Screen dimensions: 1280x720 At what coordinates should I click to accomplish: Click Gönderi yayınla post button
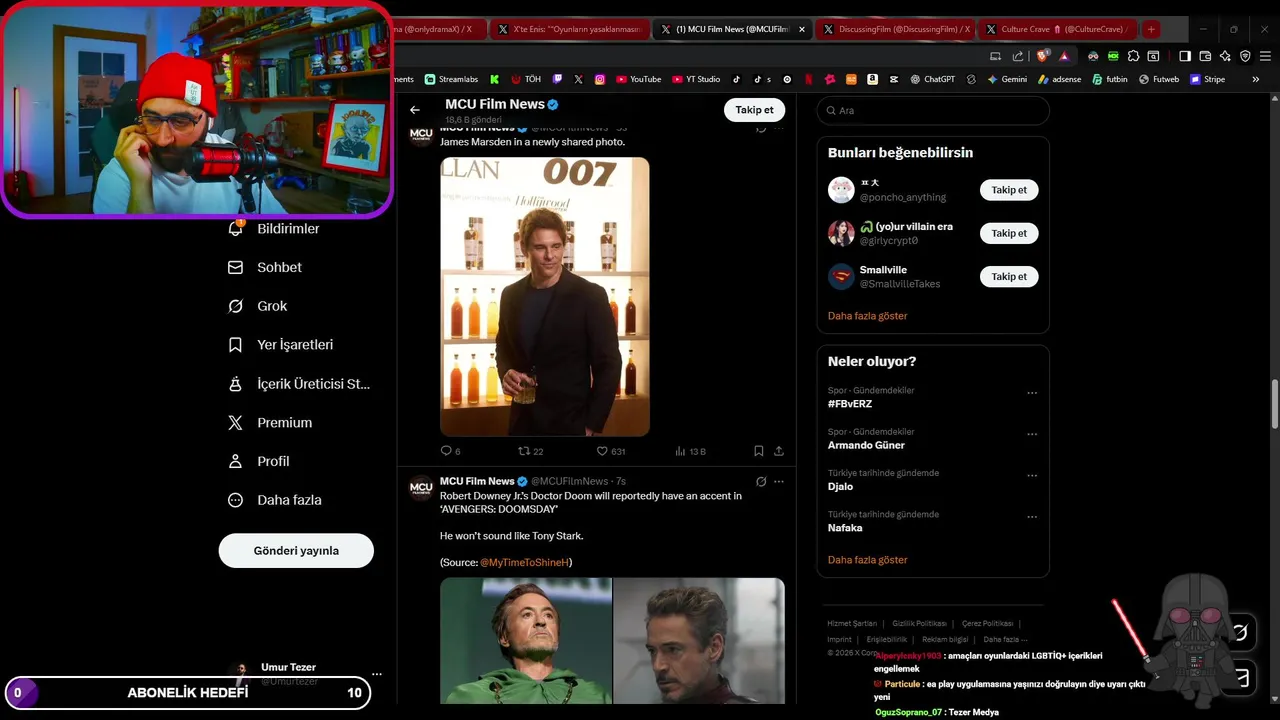[x=296, y=551]
